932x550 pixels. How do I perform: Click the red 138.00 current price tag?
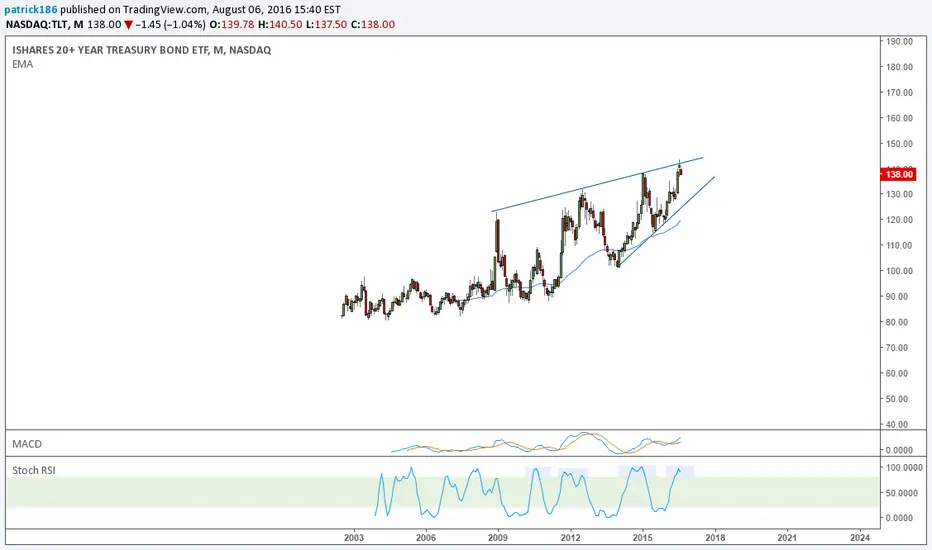coord(899,174)
